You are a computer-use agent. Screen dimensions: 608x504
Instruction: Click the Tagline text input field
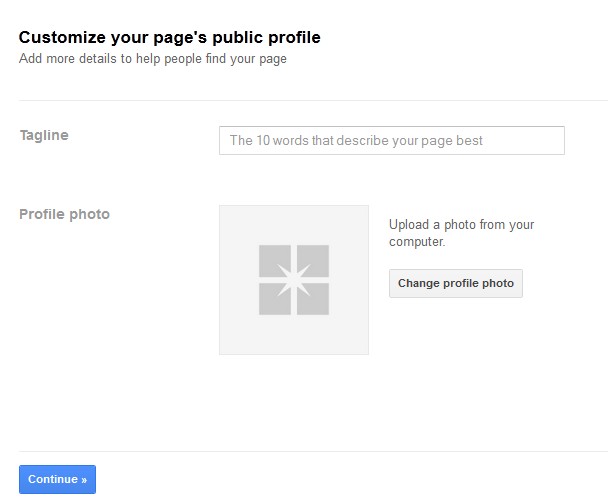click(392, 140)
